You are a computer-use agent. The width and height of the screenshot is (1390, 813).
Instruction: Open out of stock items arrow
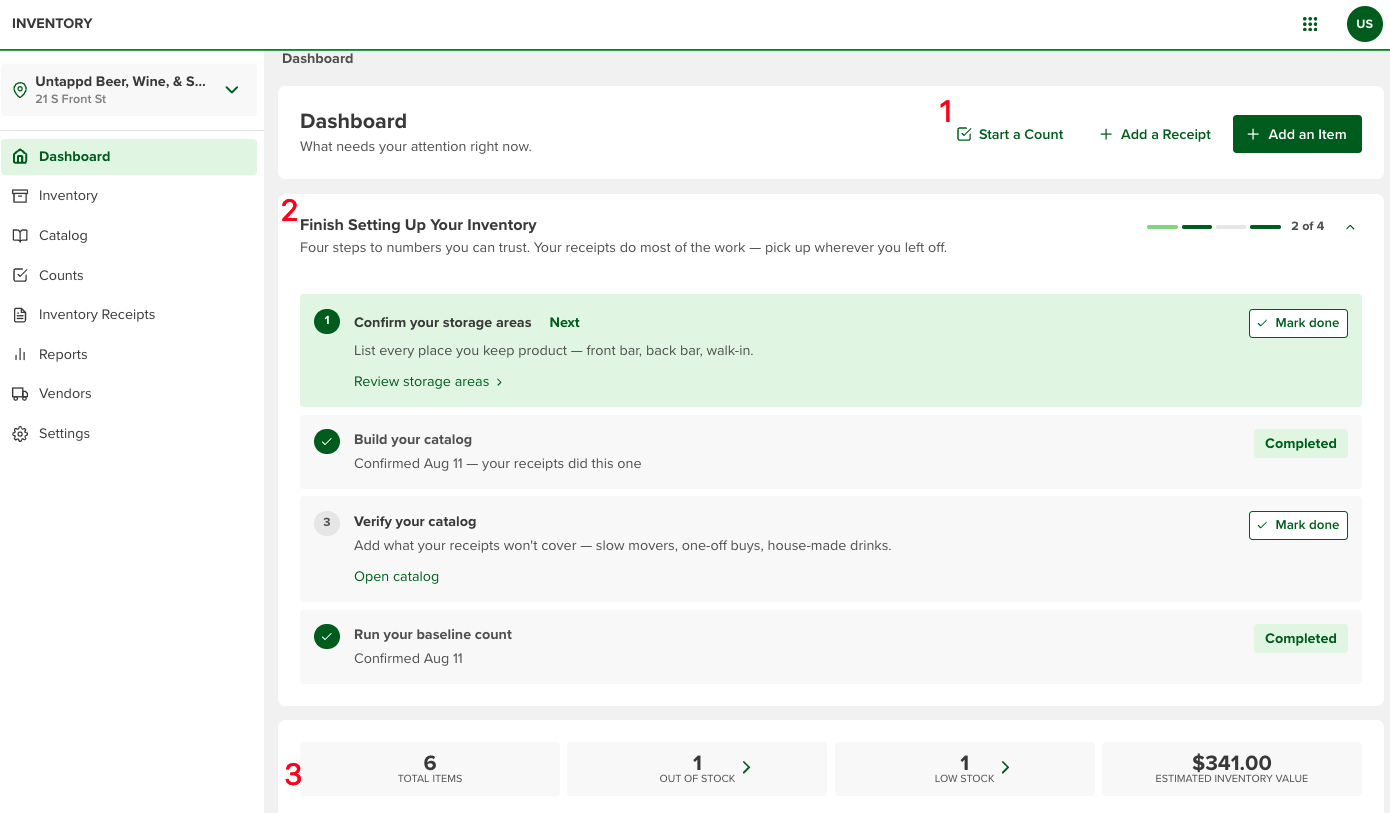(746, 768)
